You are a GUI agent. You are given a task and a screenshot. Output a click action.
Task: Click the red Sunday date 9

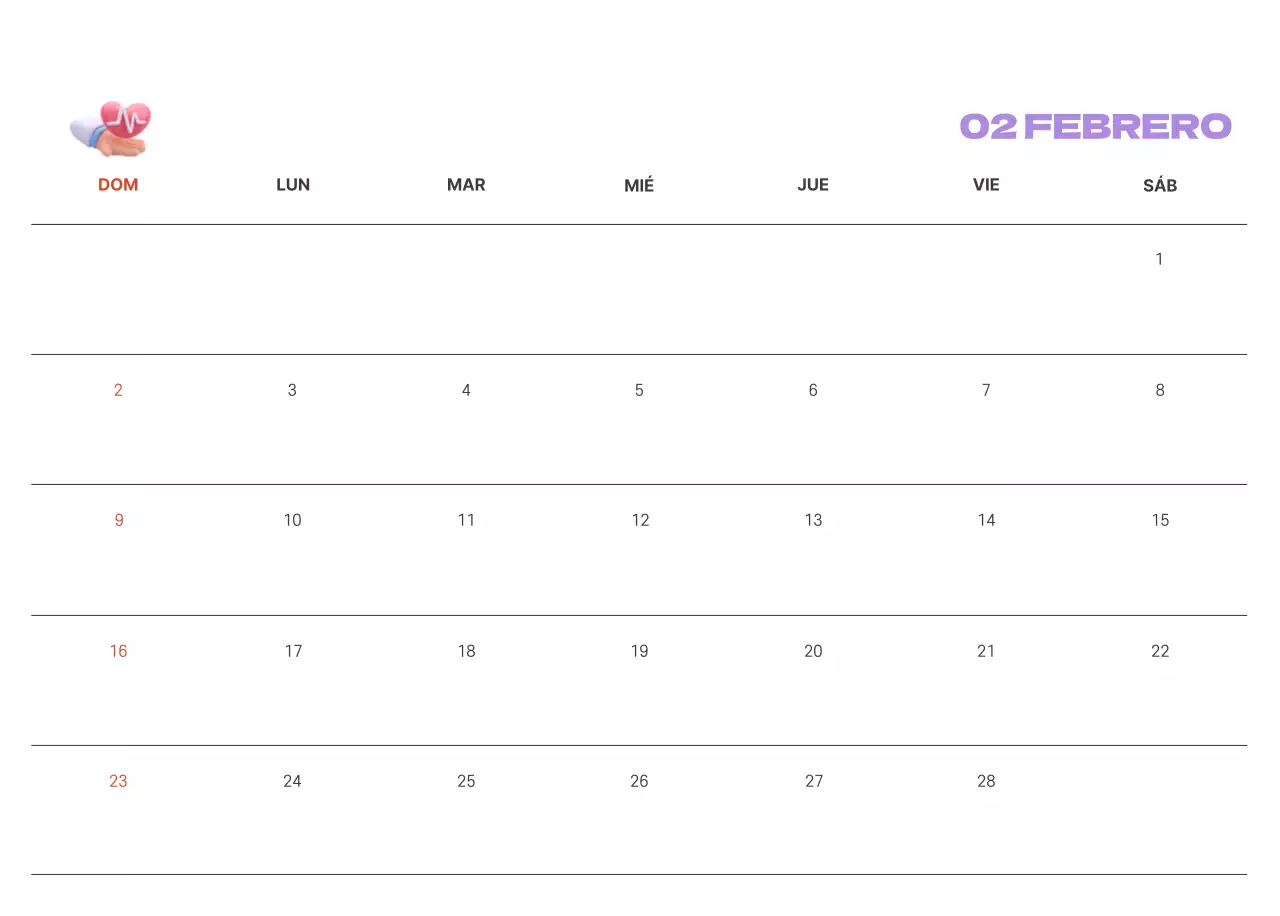tap(119, 520)
